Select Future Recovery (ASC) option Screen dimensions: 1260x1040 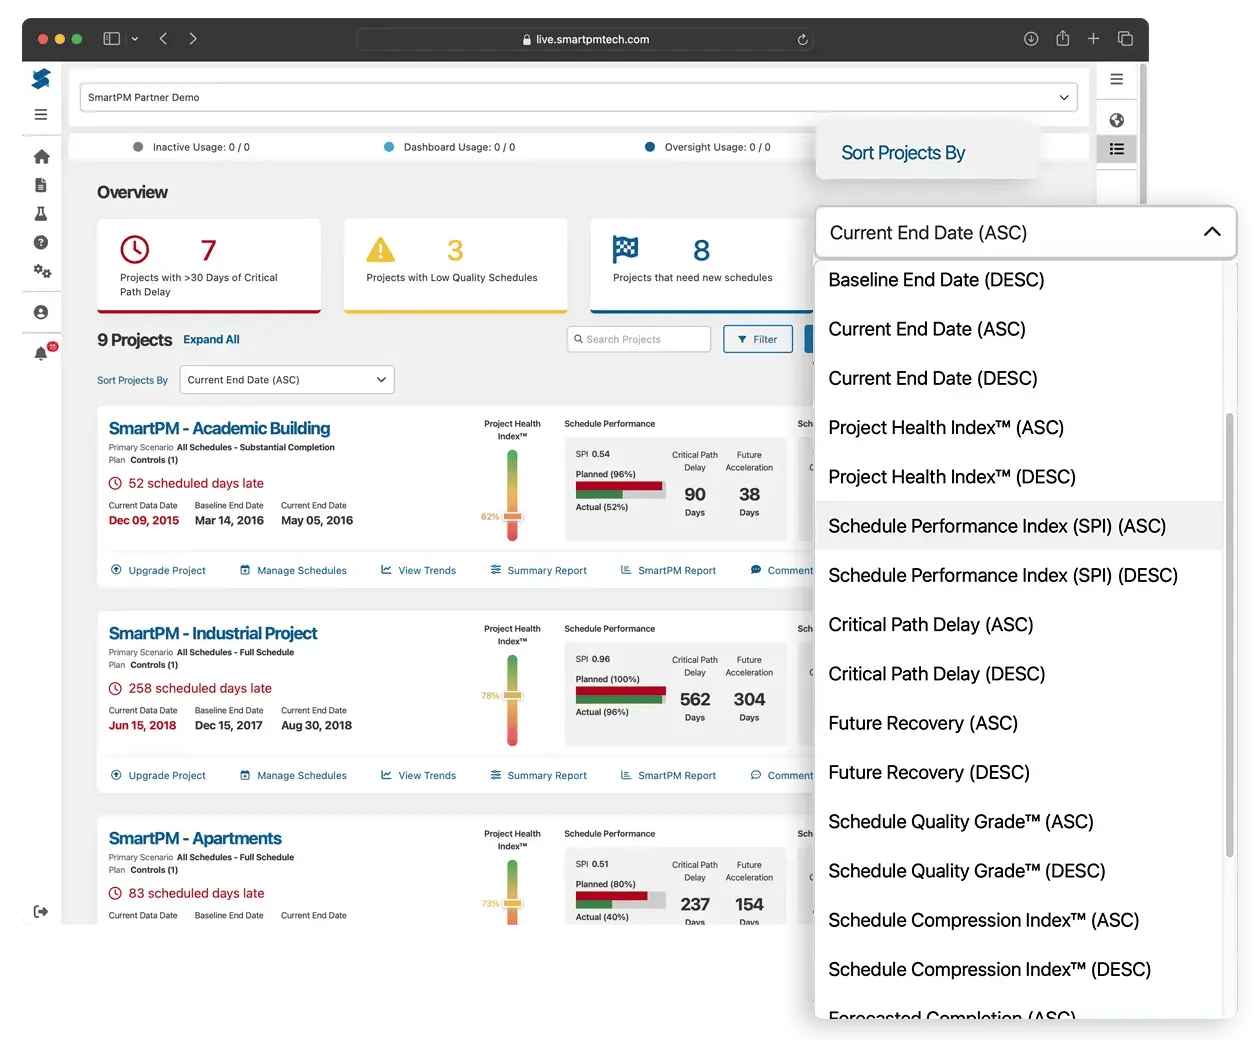pos(1019,723)
